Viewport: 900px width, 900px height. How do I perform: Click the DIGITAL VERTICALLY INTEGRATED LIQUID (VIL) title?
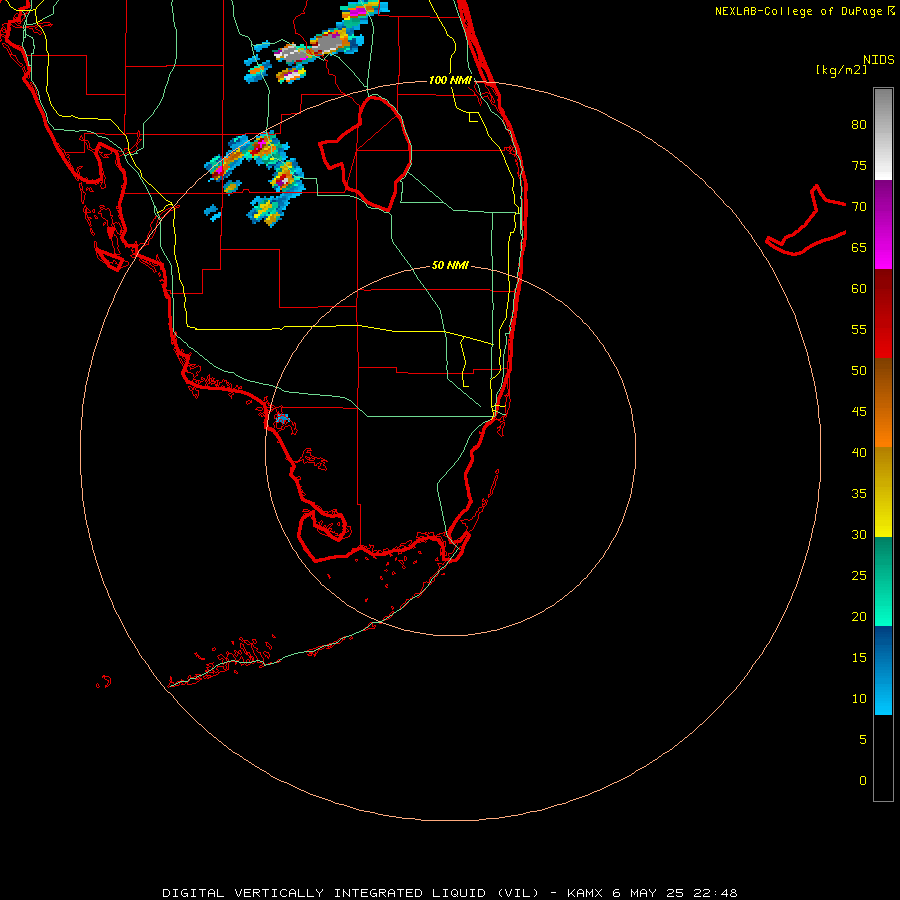(351, 893)
